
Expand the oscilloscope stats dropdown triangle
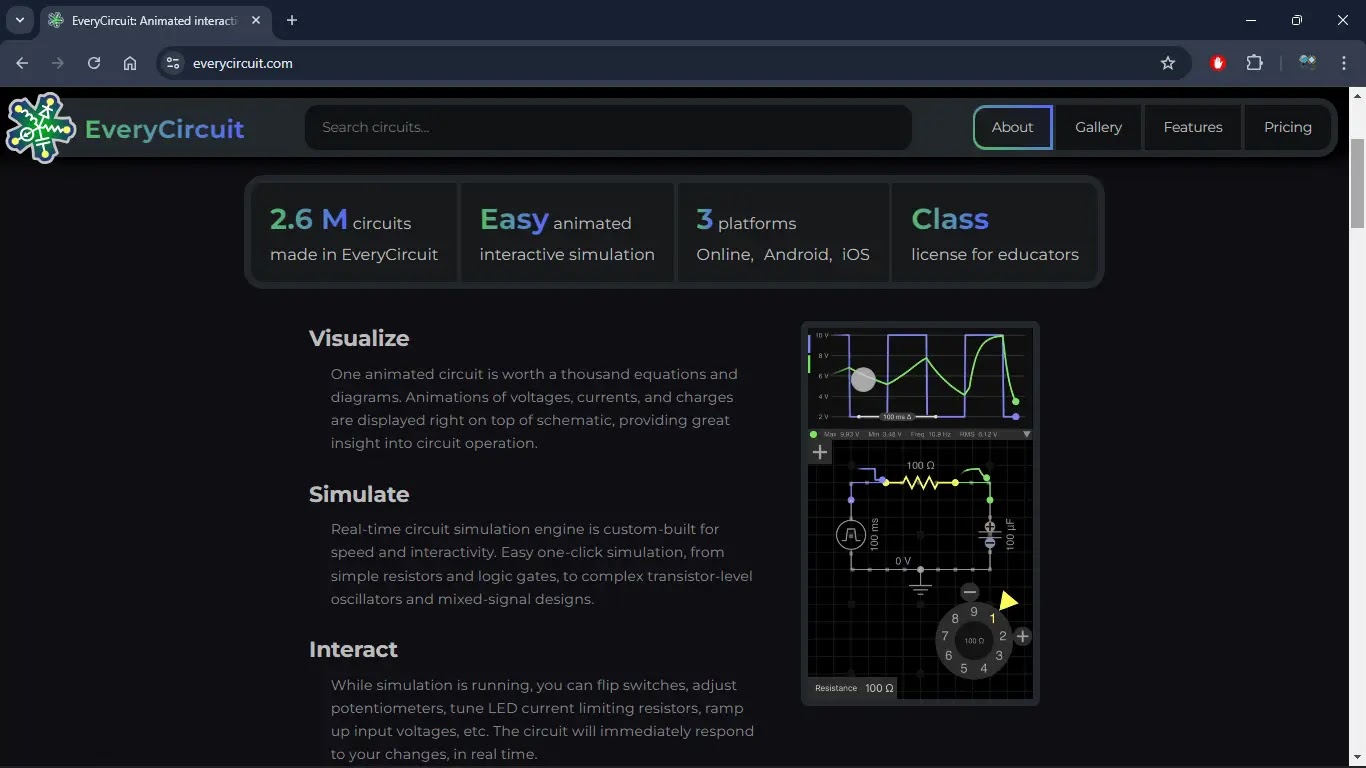tap(1026, 435)
